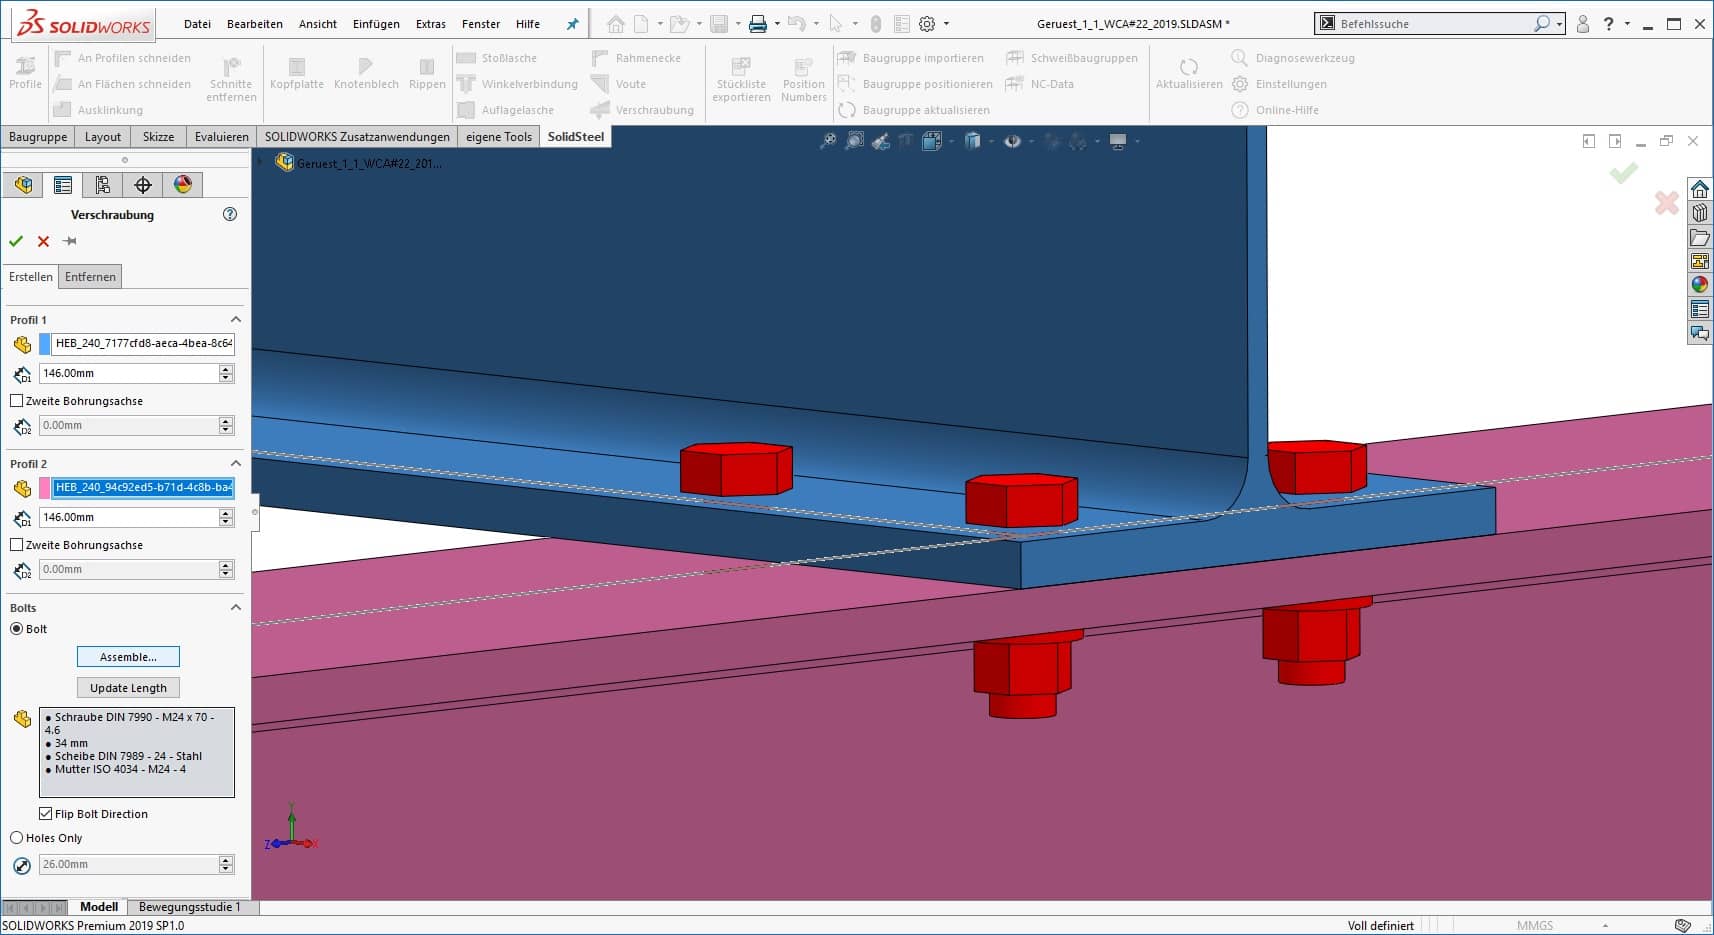Cancel the Verschraubung with red X

coord(43,241)
